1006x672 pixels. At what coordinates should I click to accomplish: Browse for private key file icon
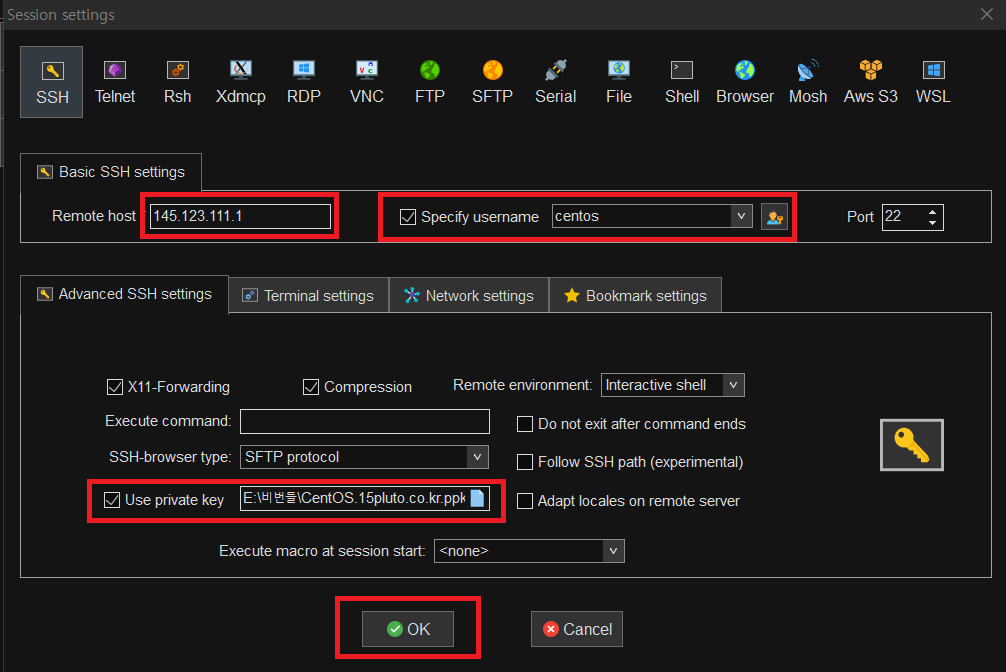pos(477,498)
